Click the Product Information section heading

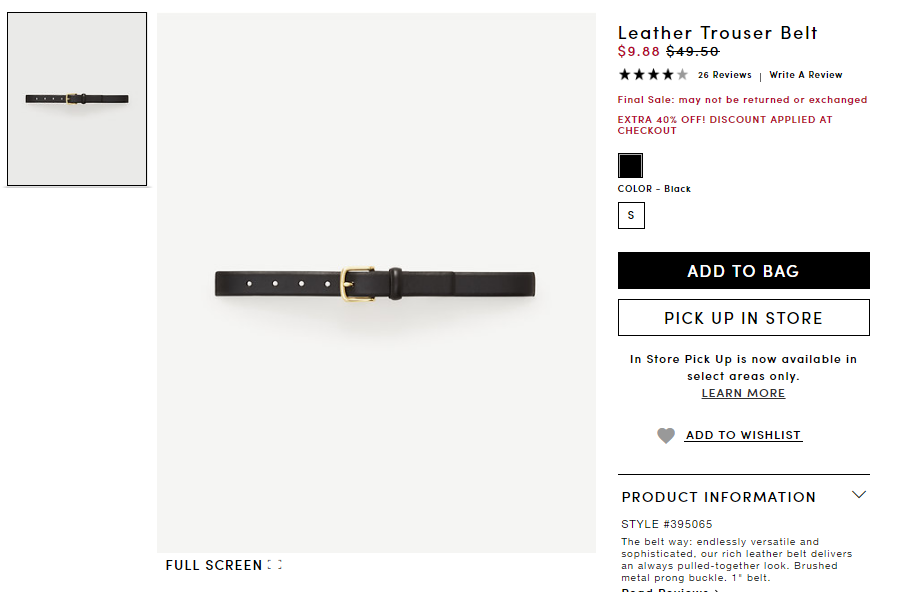(x=719, y=497)
